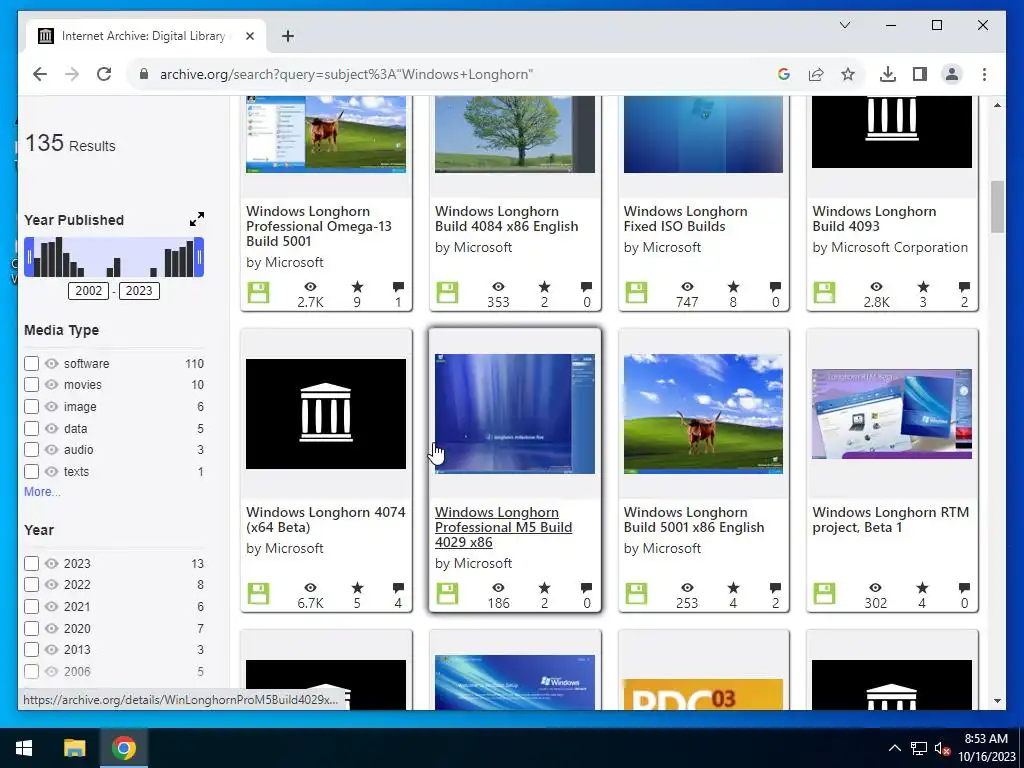Bookmark this page with the star icon
The height and width of the screenshot is (768, 1024).
[848, 74]
